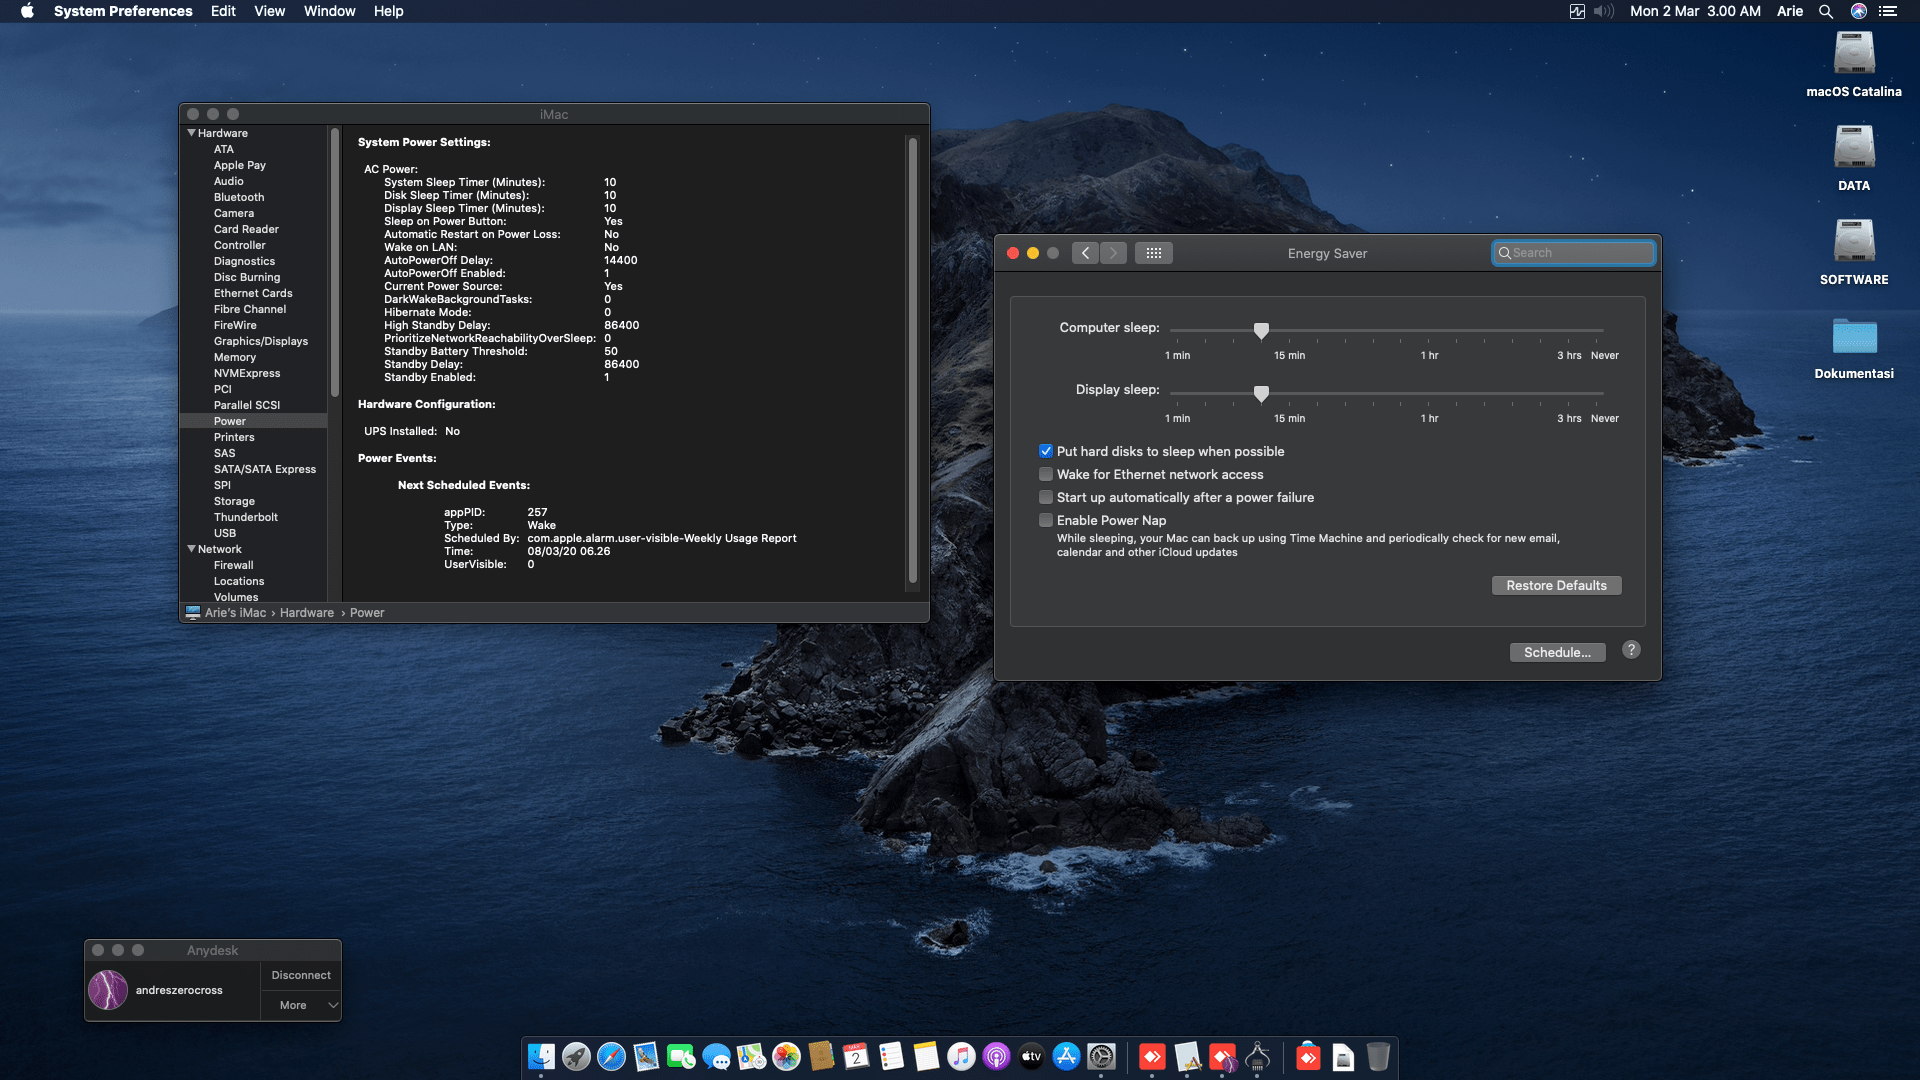Screen dimensions: 1920x1080
Task: Click the Schedule button in Energy Saver
Action: (1557, 652)
